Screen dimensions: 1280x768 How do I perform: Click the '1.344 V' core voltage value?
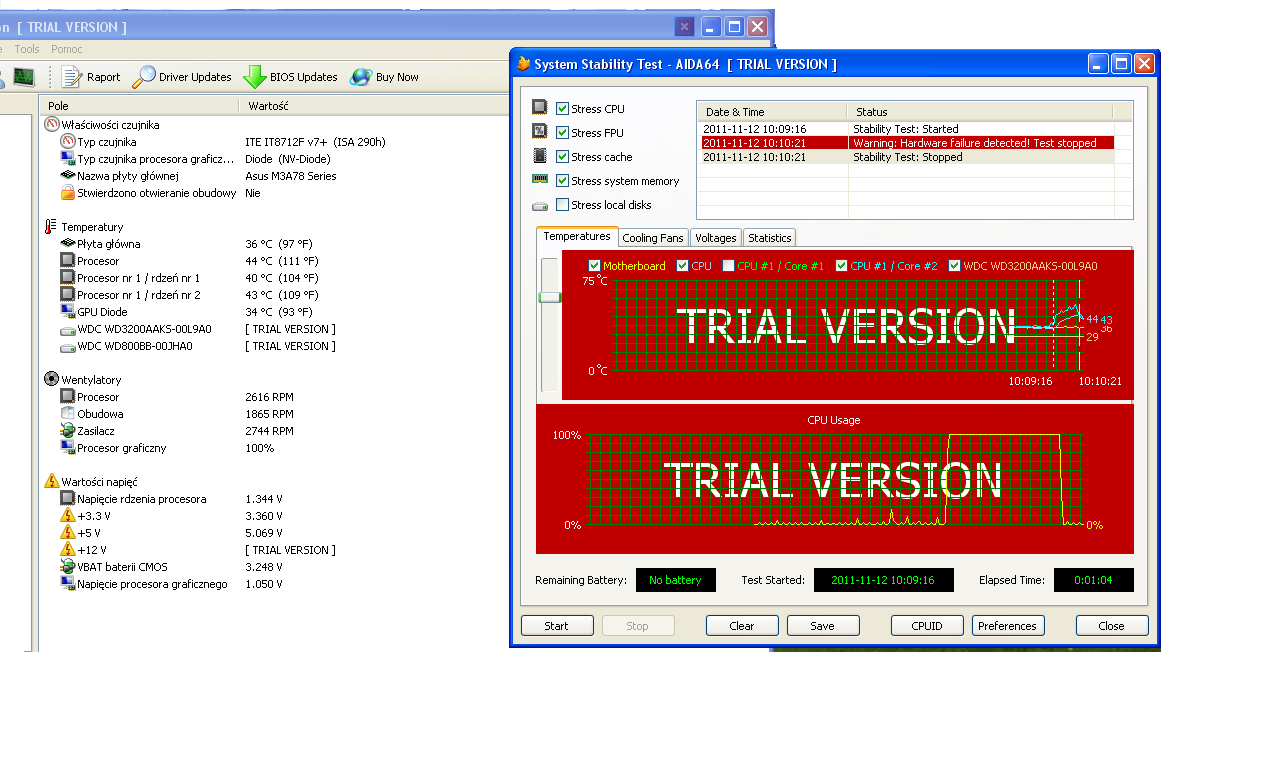264,499
